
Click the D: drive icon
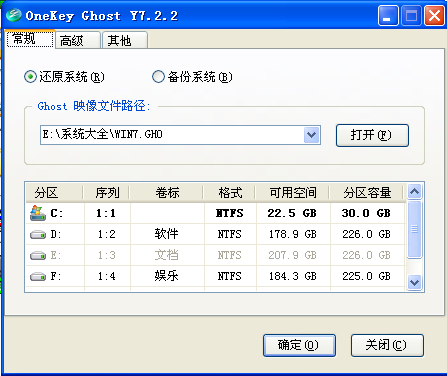point(38,235)
